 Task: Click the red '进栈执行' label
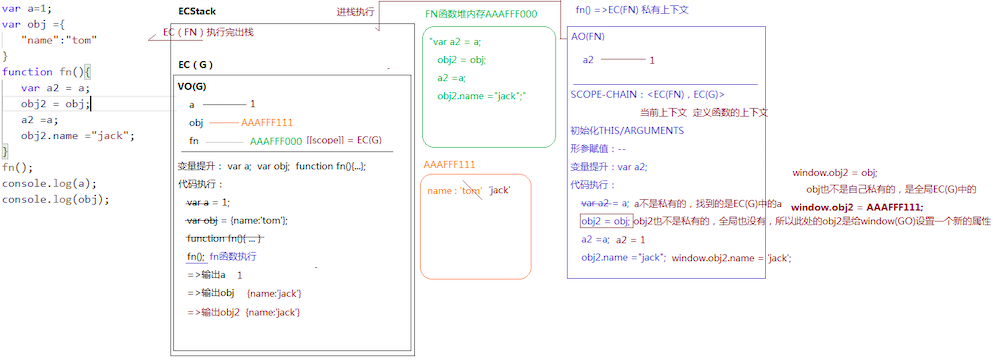pyautogui.click(x=355, y=12)
